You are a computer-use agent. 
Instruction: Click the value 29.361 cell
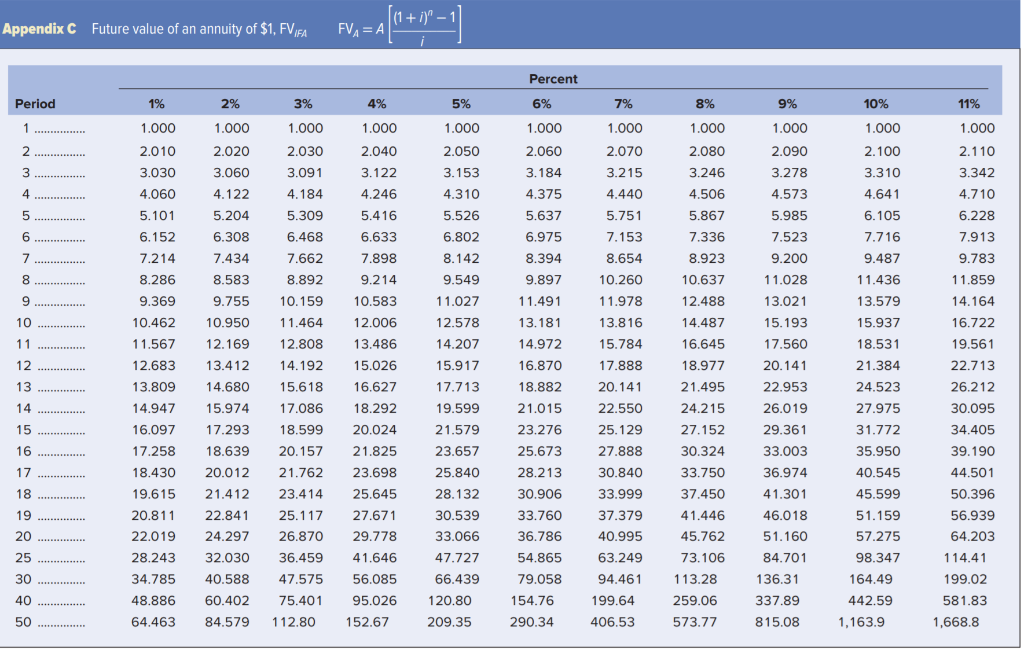785,430
